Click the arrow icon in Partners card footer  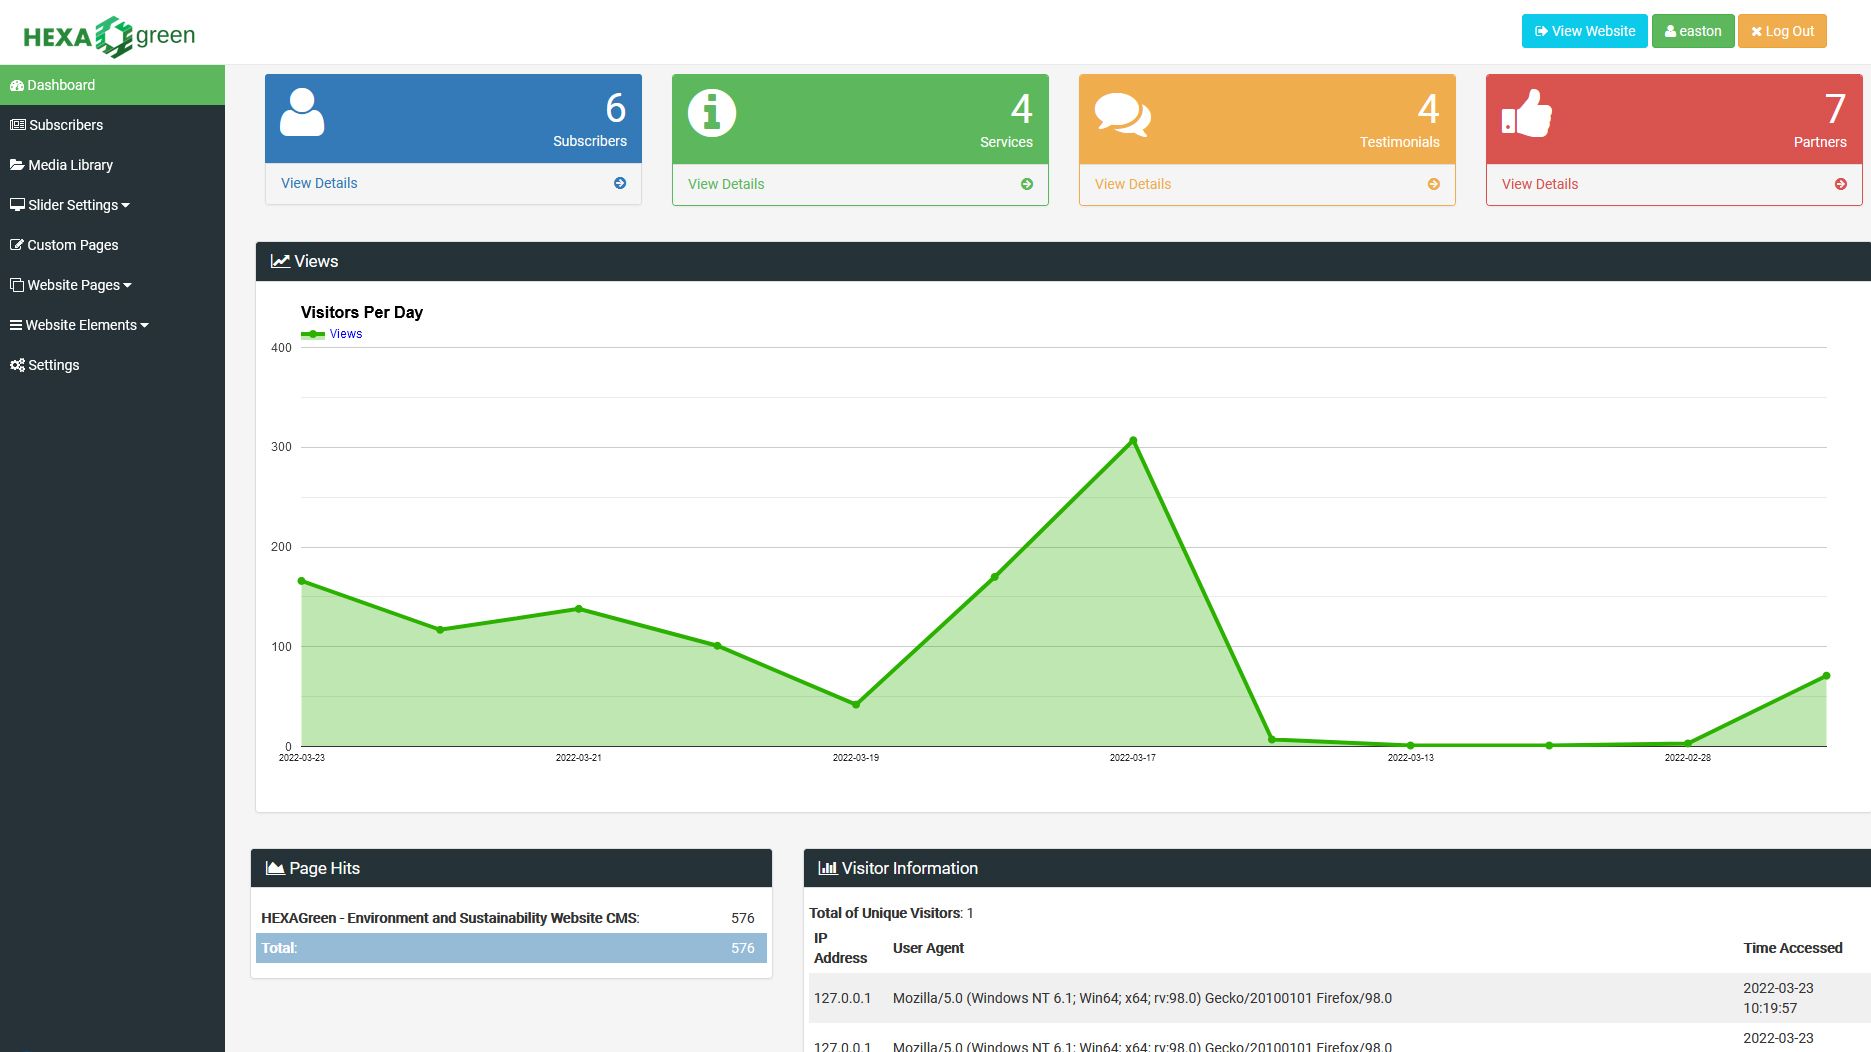point(1840,184)
